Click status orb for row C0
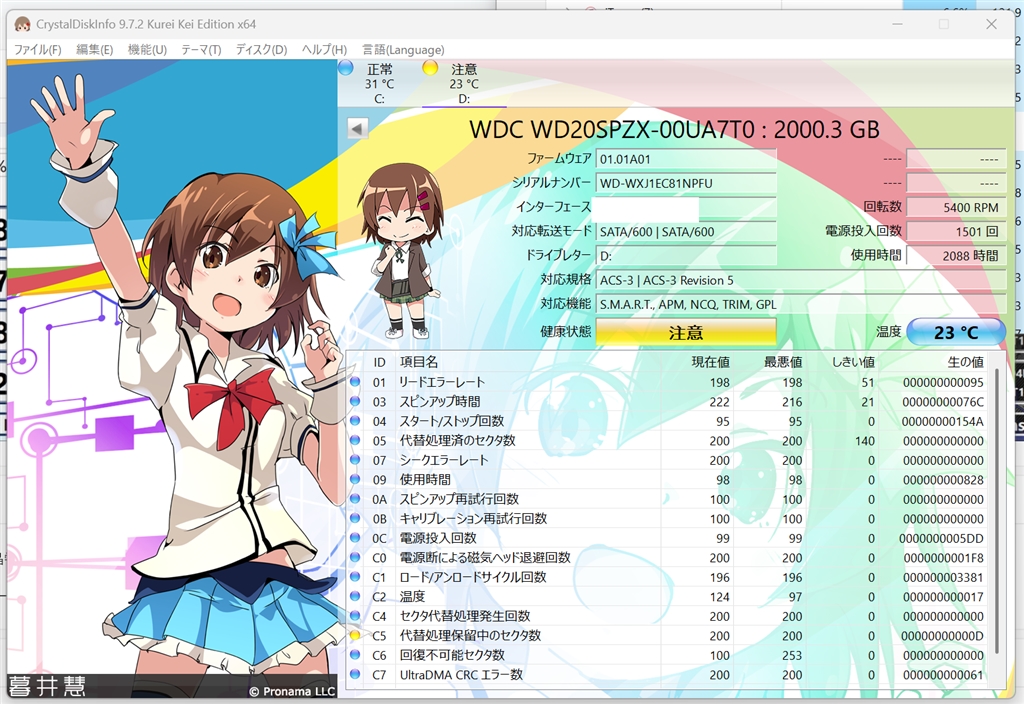The width and height of the screenshot is (1024, 704). [x=355, y=557]
